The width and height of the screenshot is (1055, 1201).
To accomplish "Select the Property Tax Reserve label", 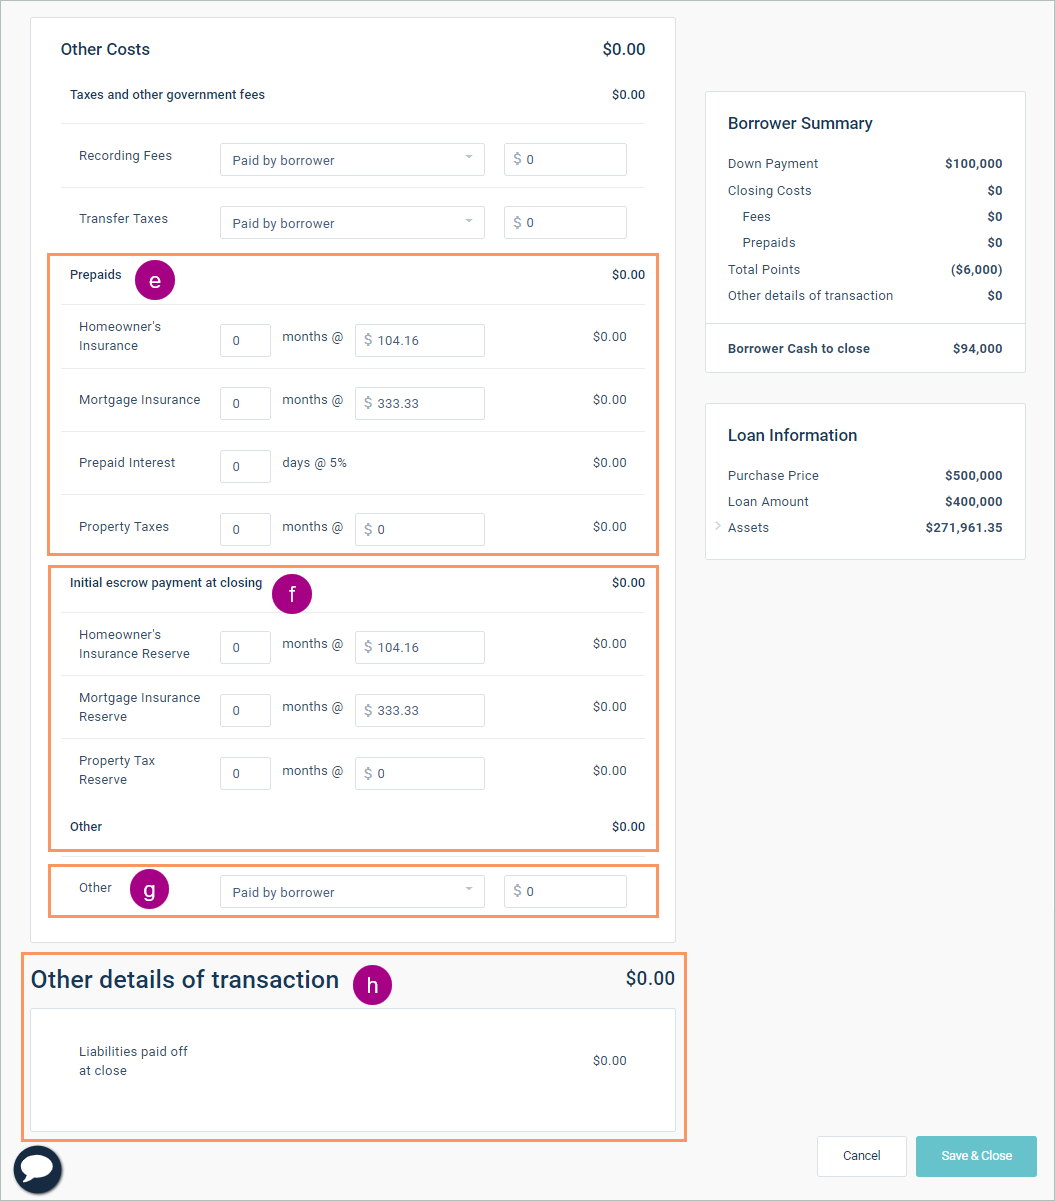I will [117, 770].
